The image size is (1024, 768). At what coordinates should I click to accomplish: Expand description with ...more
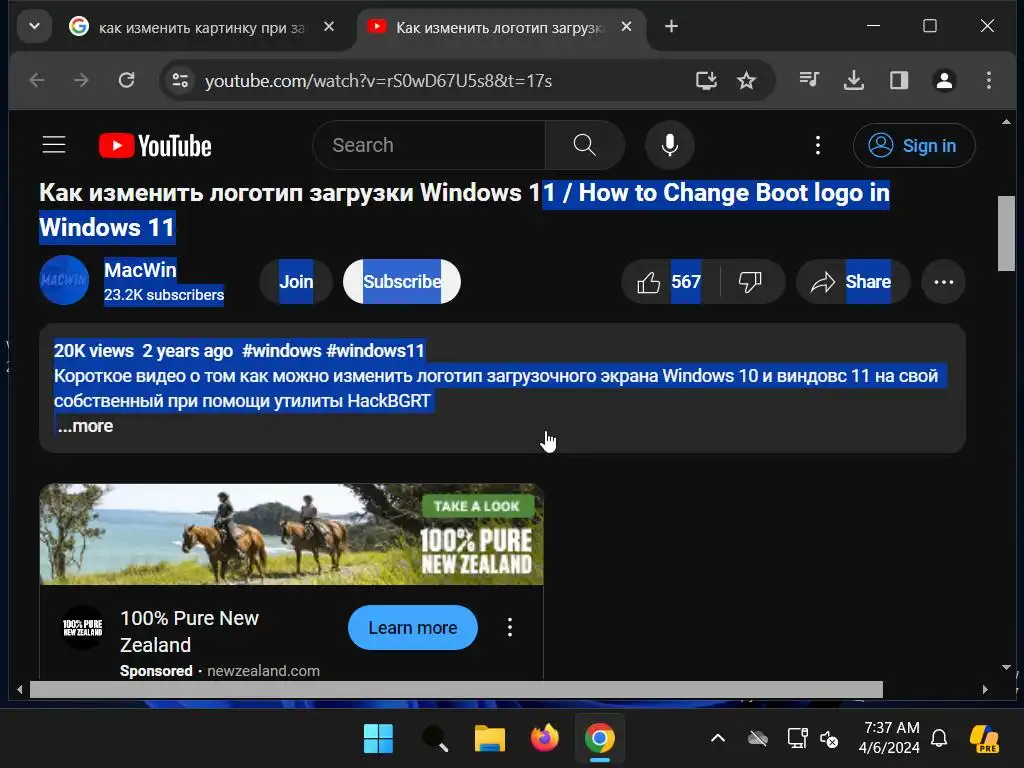click(x=85, y=426)
